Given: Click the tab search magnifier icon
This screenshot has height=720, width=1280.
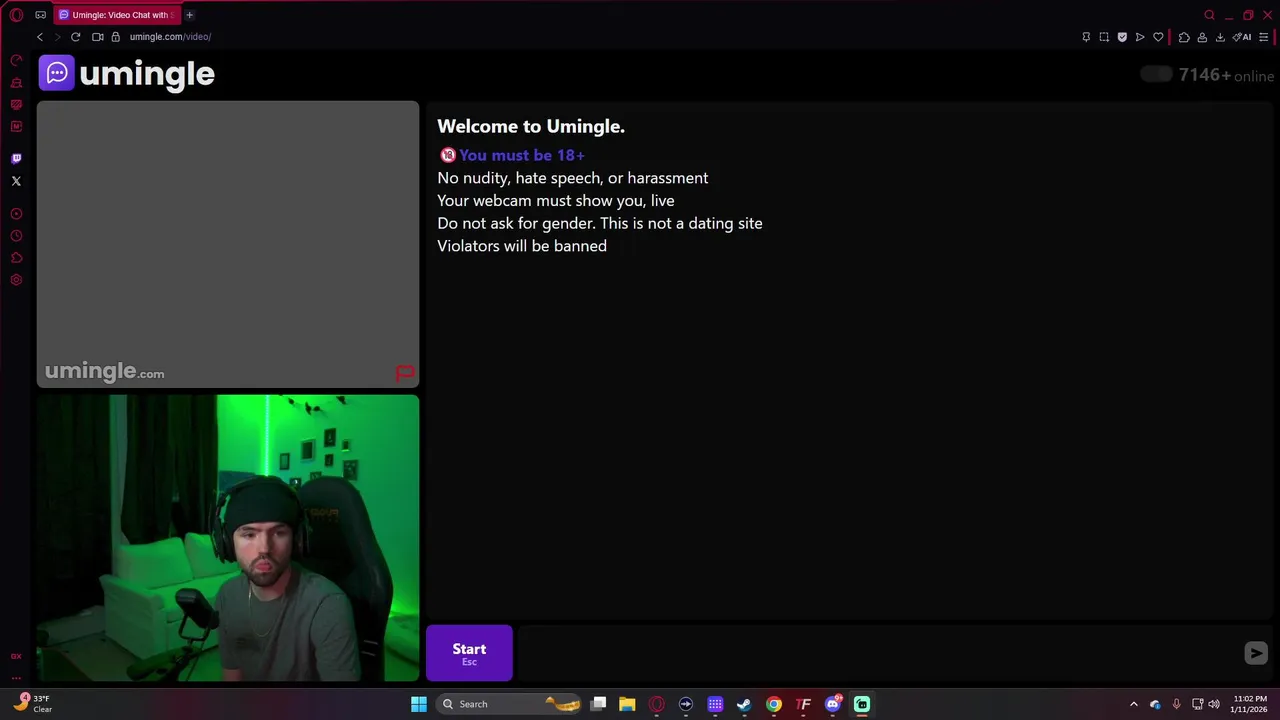Looking at the screenshot, I should click(x=1209, y=15).
